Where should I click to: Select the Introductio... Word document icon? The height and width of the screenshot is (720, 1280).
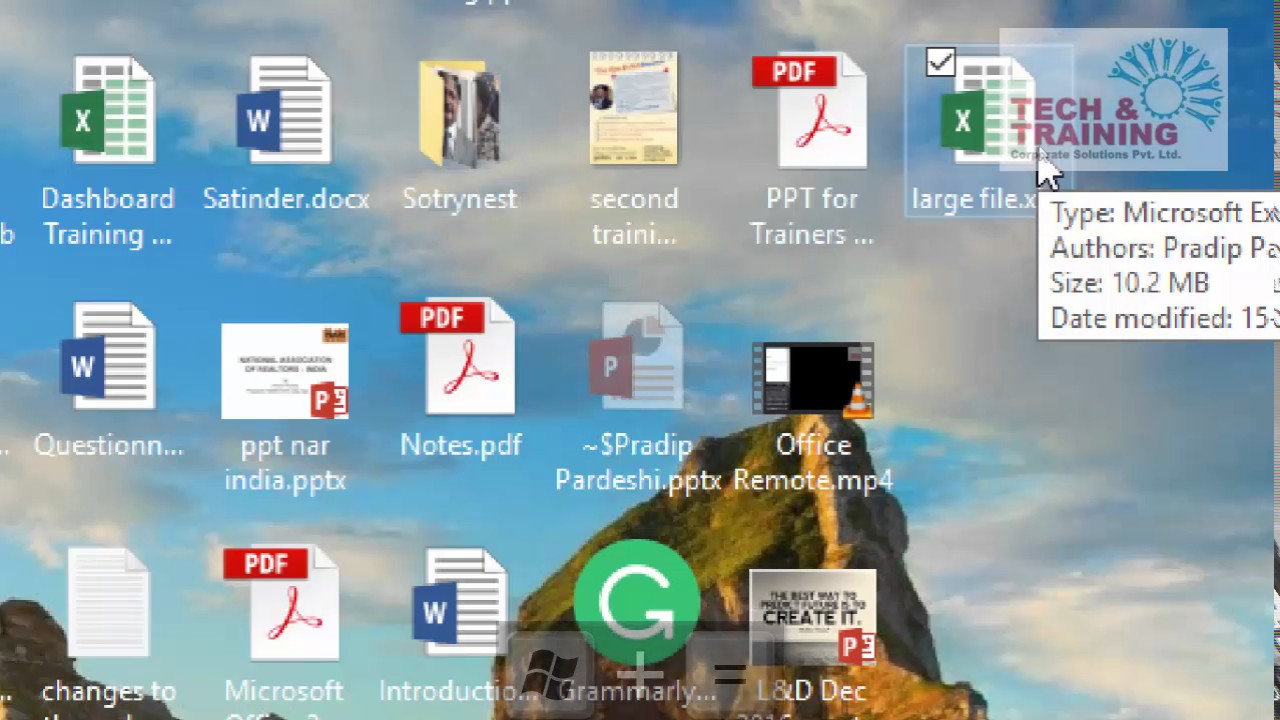tap(460, 602)
